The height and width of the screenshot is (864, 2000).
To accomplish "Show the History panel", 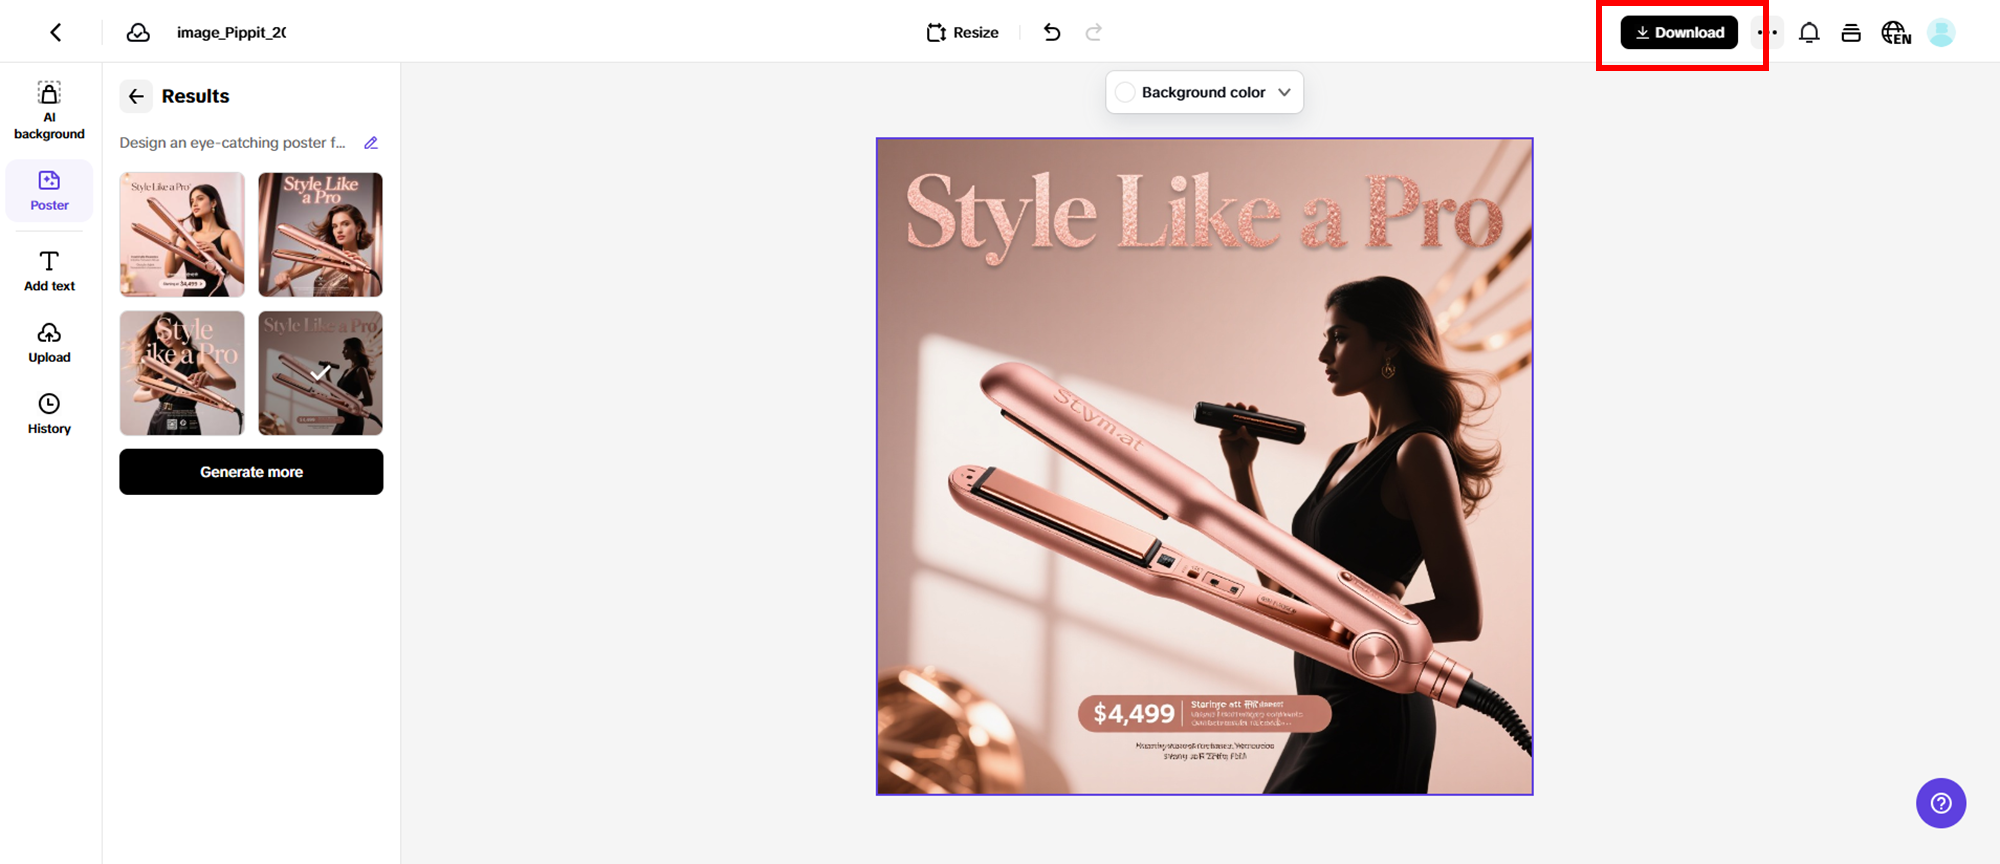I will [x=49, y=414].
